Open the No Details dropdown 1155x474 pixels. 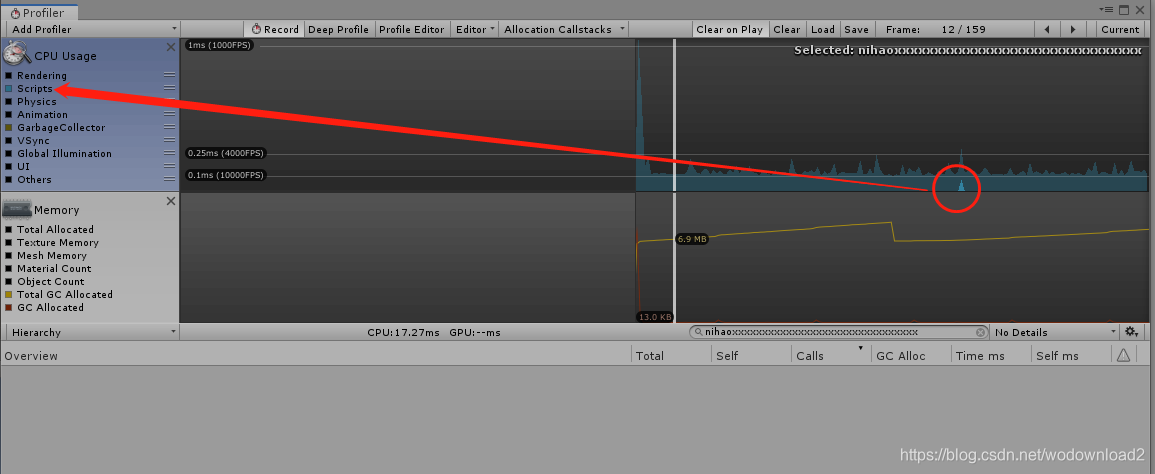(x=1055, y=332)
